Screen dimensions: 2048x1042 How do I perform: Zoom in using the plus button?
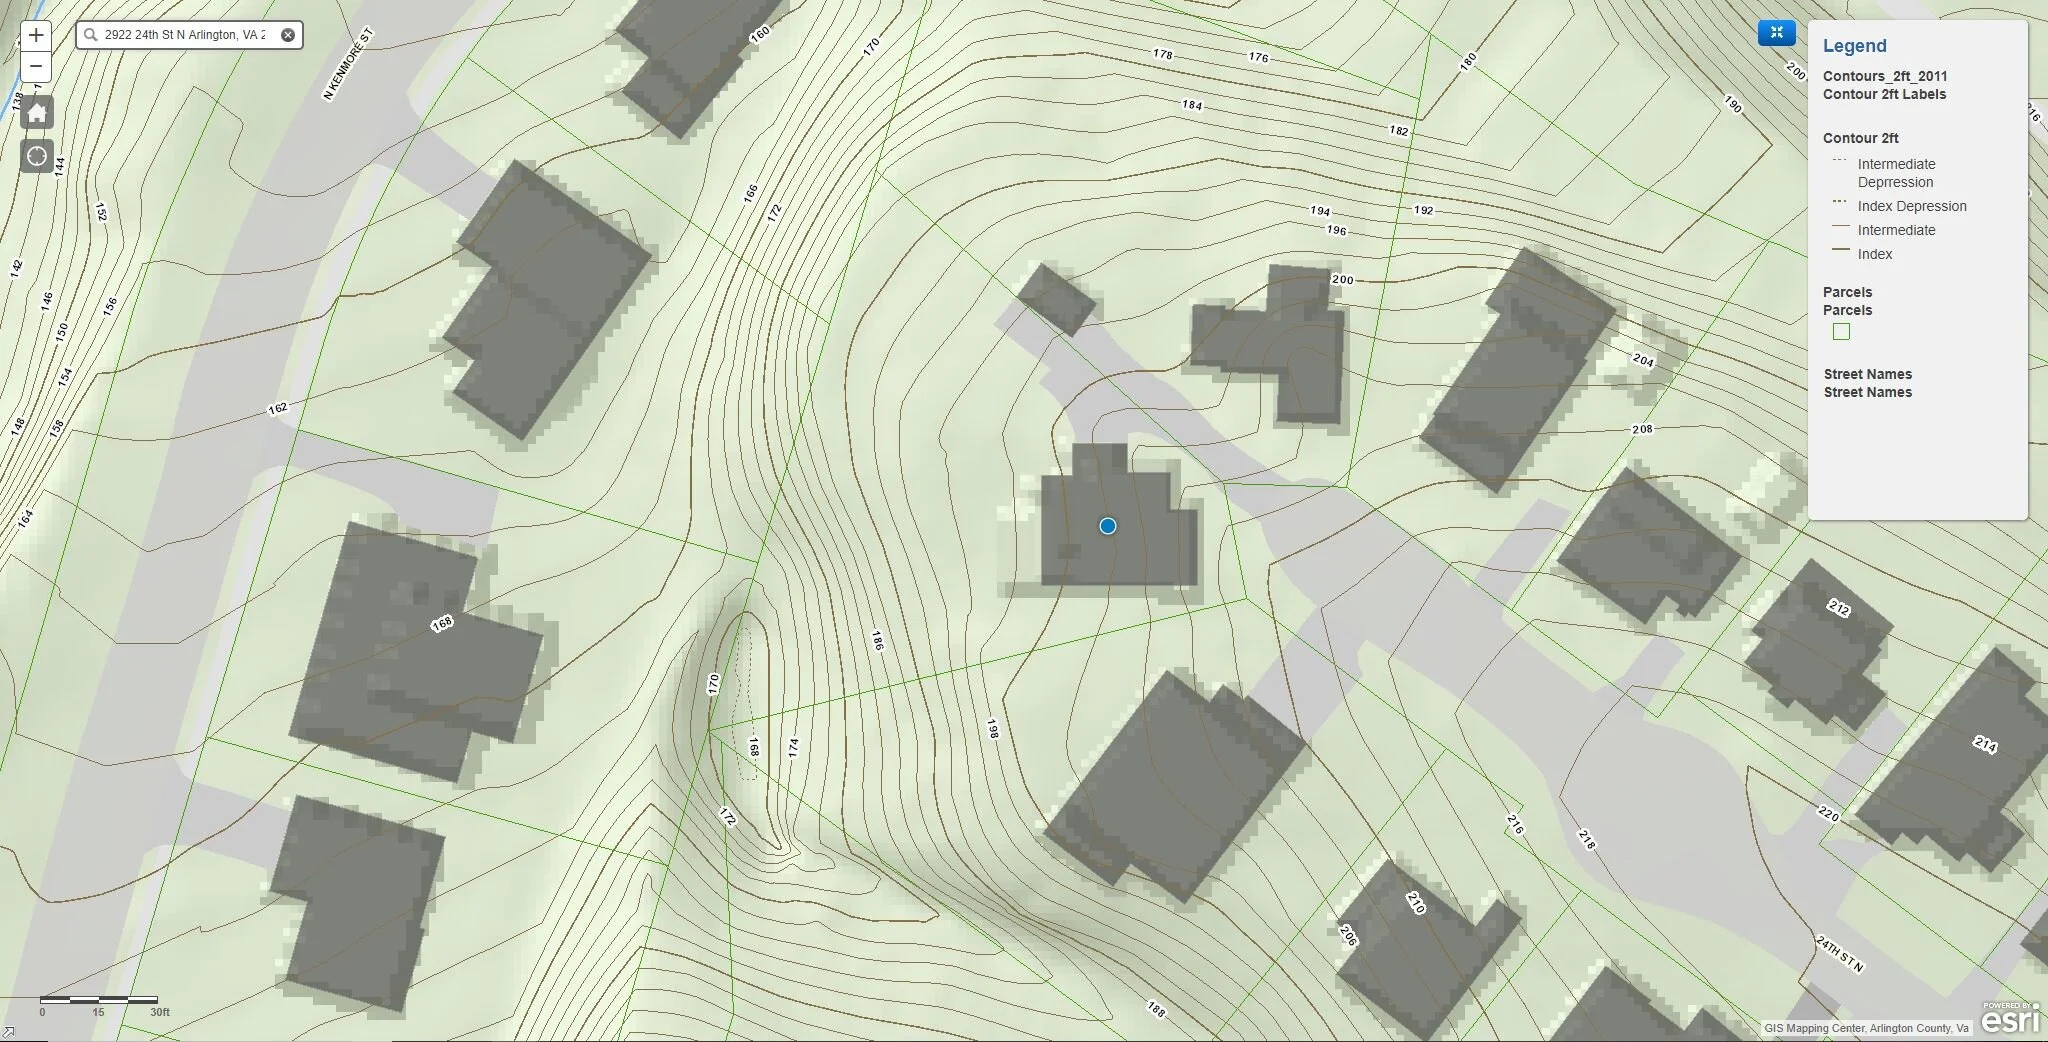coord(36,35)
